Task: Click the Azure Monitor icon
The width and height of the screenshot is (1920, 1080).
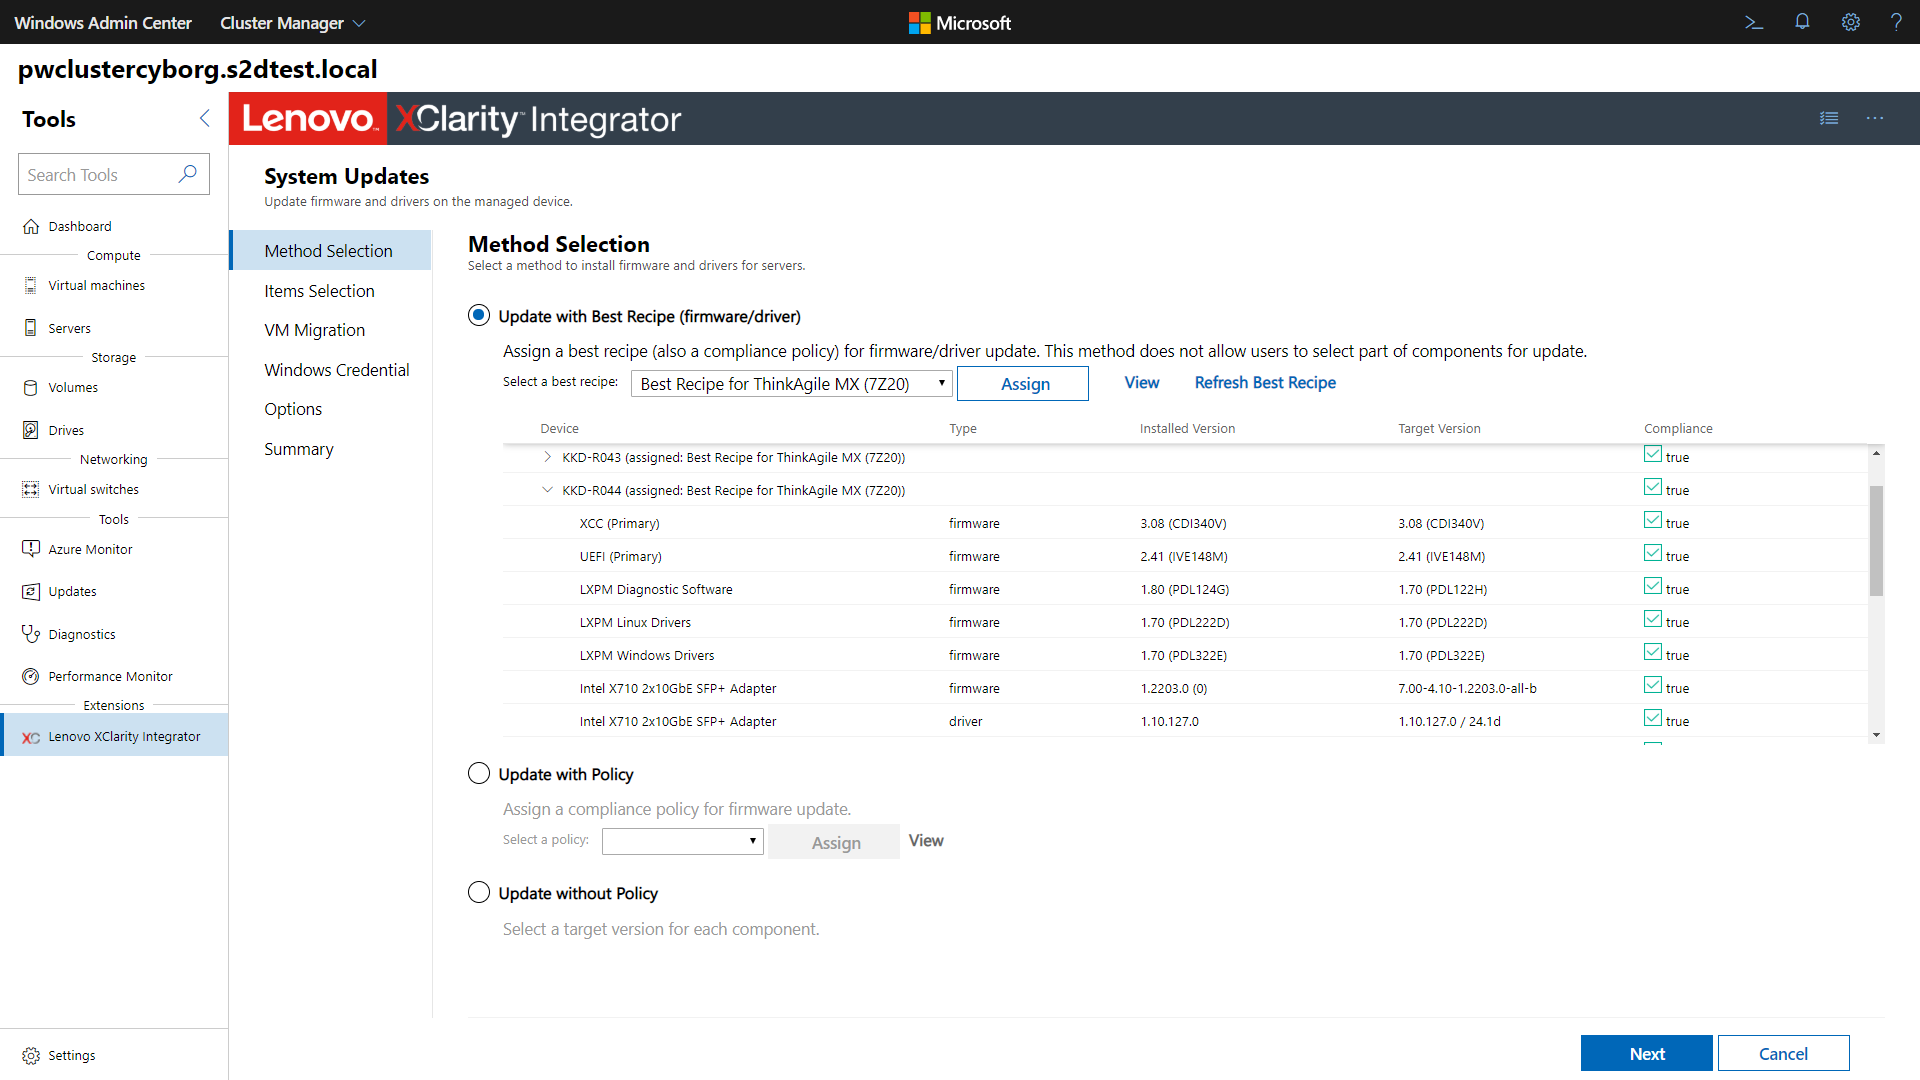Action: pos(30,547)
